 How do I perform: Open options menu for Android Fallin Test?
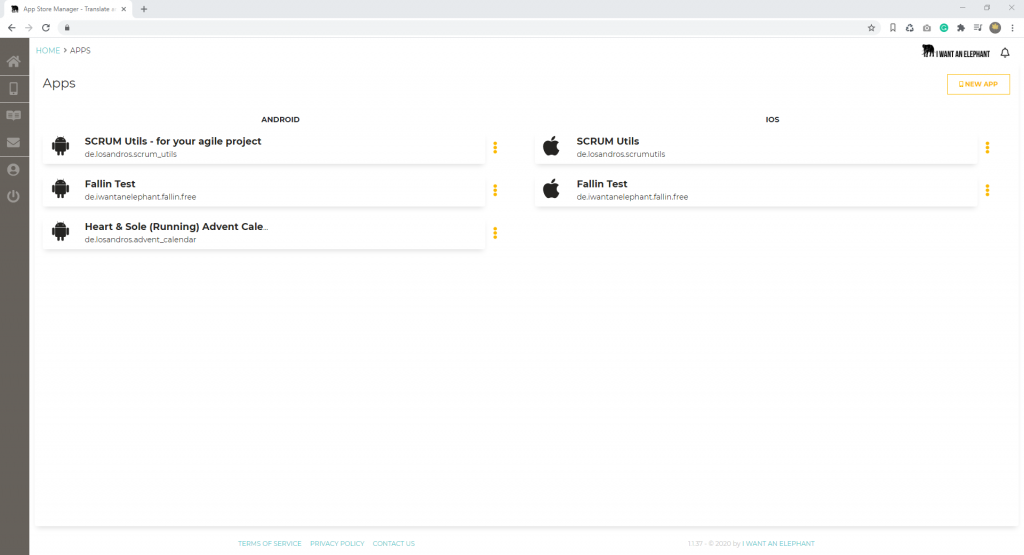495,190
